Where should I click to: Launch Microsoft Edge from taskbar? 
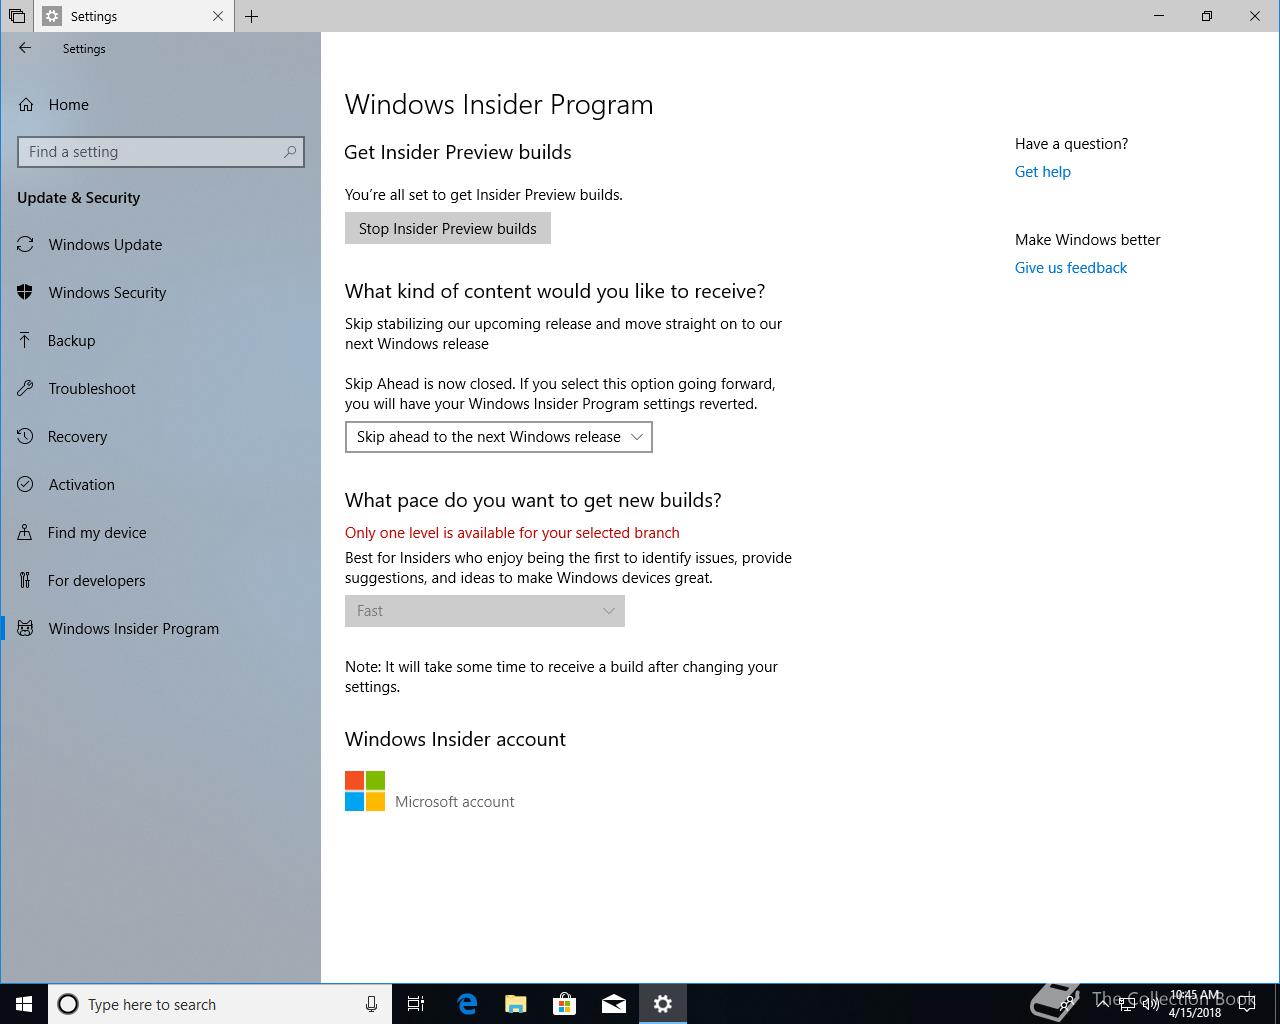coord(467,1004)
